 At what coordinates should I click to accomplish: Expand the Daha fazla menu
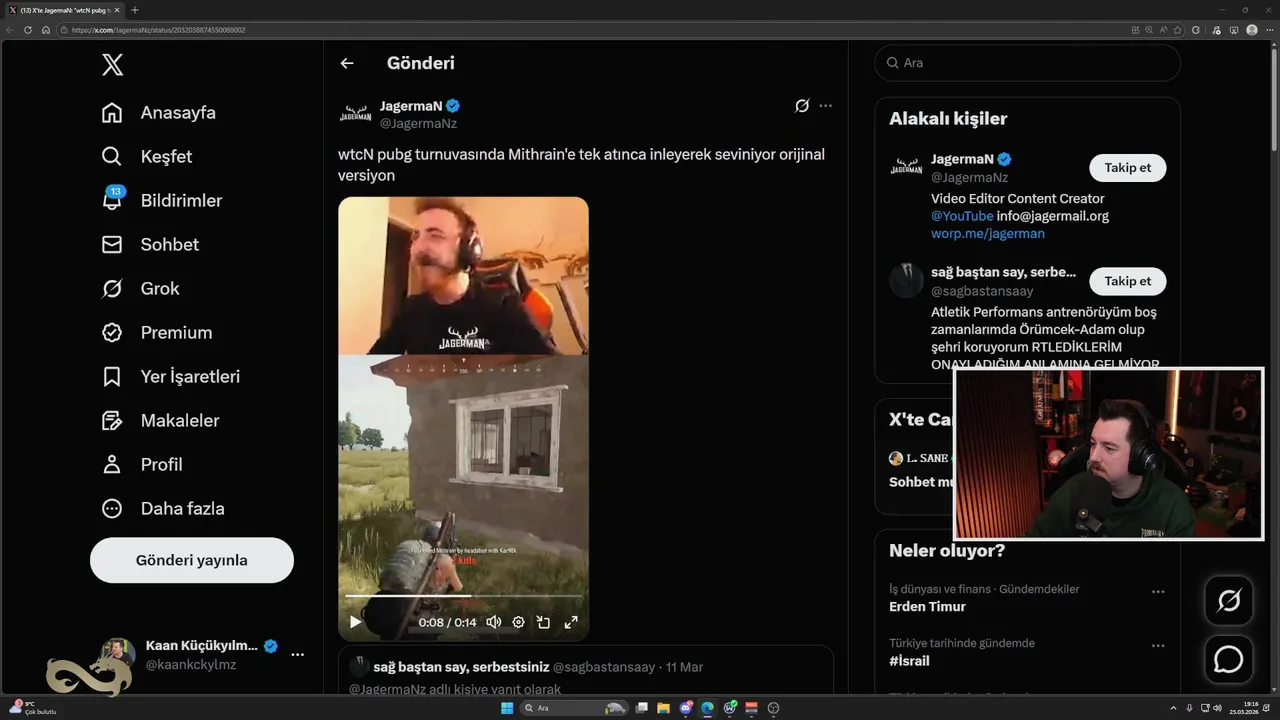(163, 508)
